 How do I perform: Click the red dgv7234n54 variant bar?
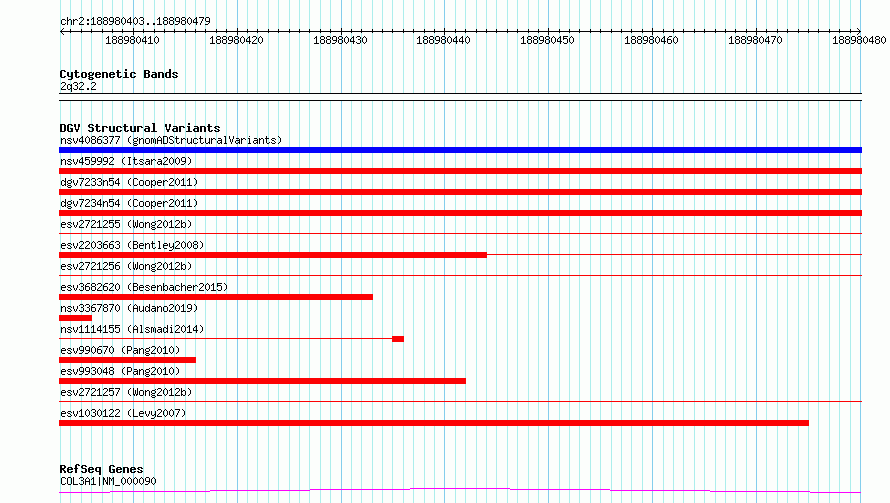coord(460,213)
